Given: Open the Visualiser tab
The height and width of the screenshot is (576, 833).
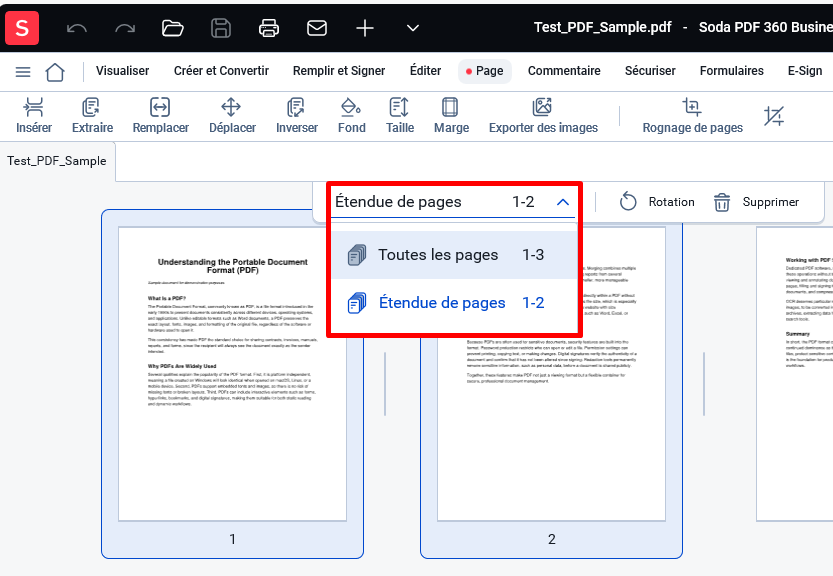Looking at the screenshot, I should [122, 71].
